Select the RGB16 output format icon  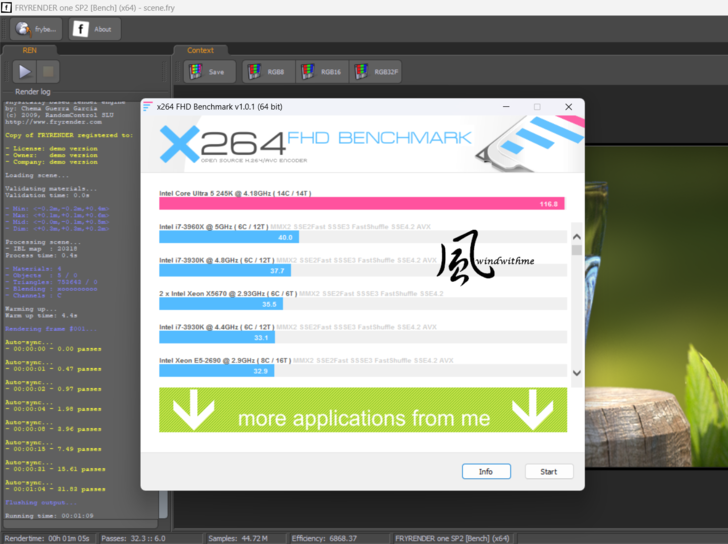pos(320,72)
